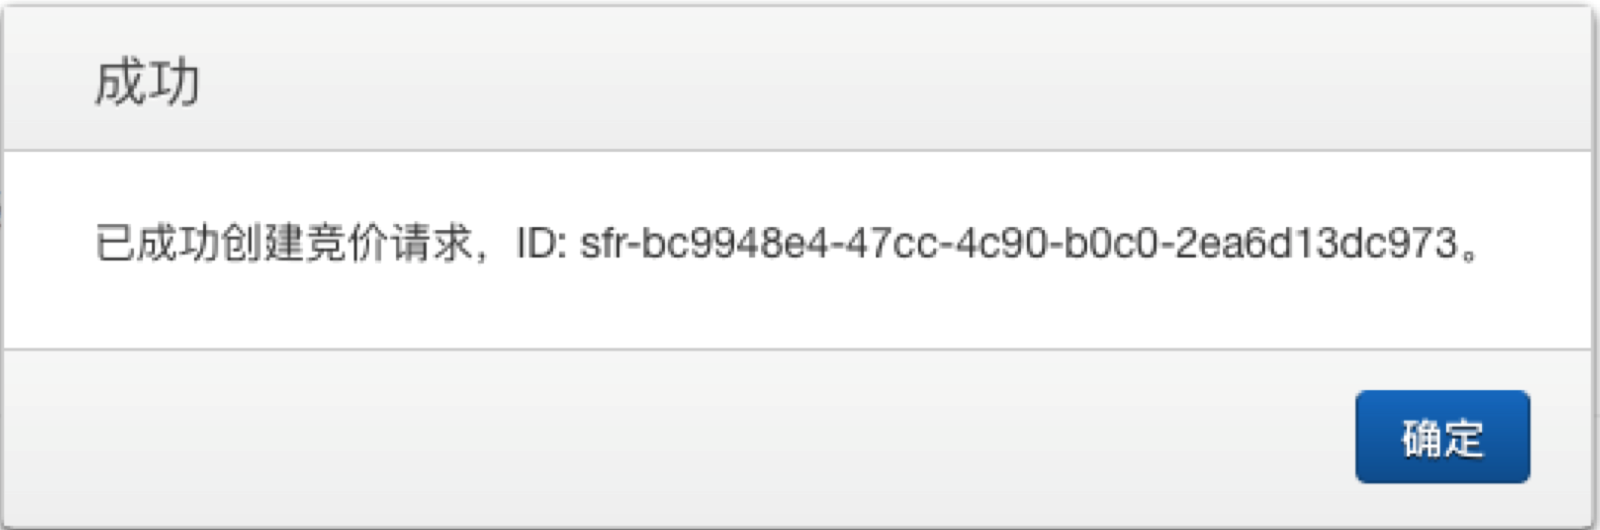Click the 成 character in the title
This screenshot has height=530, width=1600.
point(120,82)
